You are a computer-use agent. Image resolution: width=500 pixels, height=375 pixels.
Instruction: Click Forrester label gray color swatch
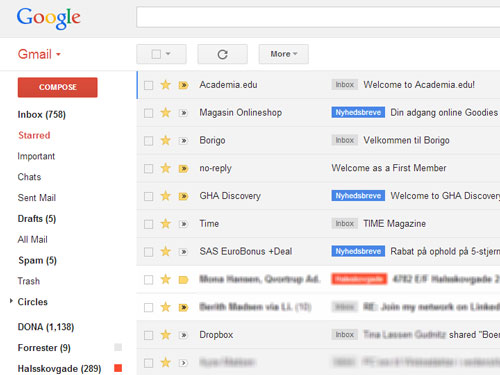tap(118, 347)
